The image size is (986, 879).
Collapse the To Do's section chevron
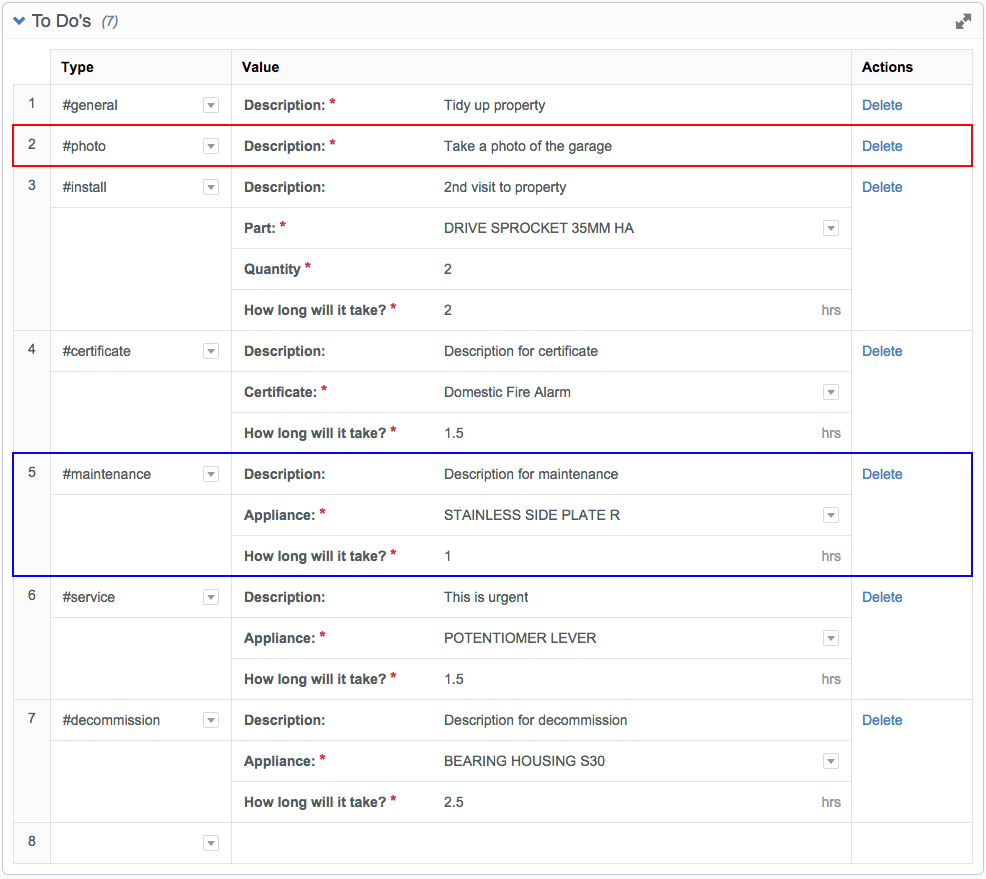click(x=19, y=21)
